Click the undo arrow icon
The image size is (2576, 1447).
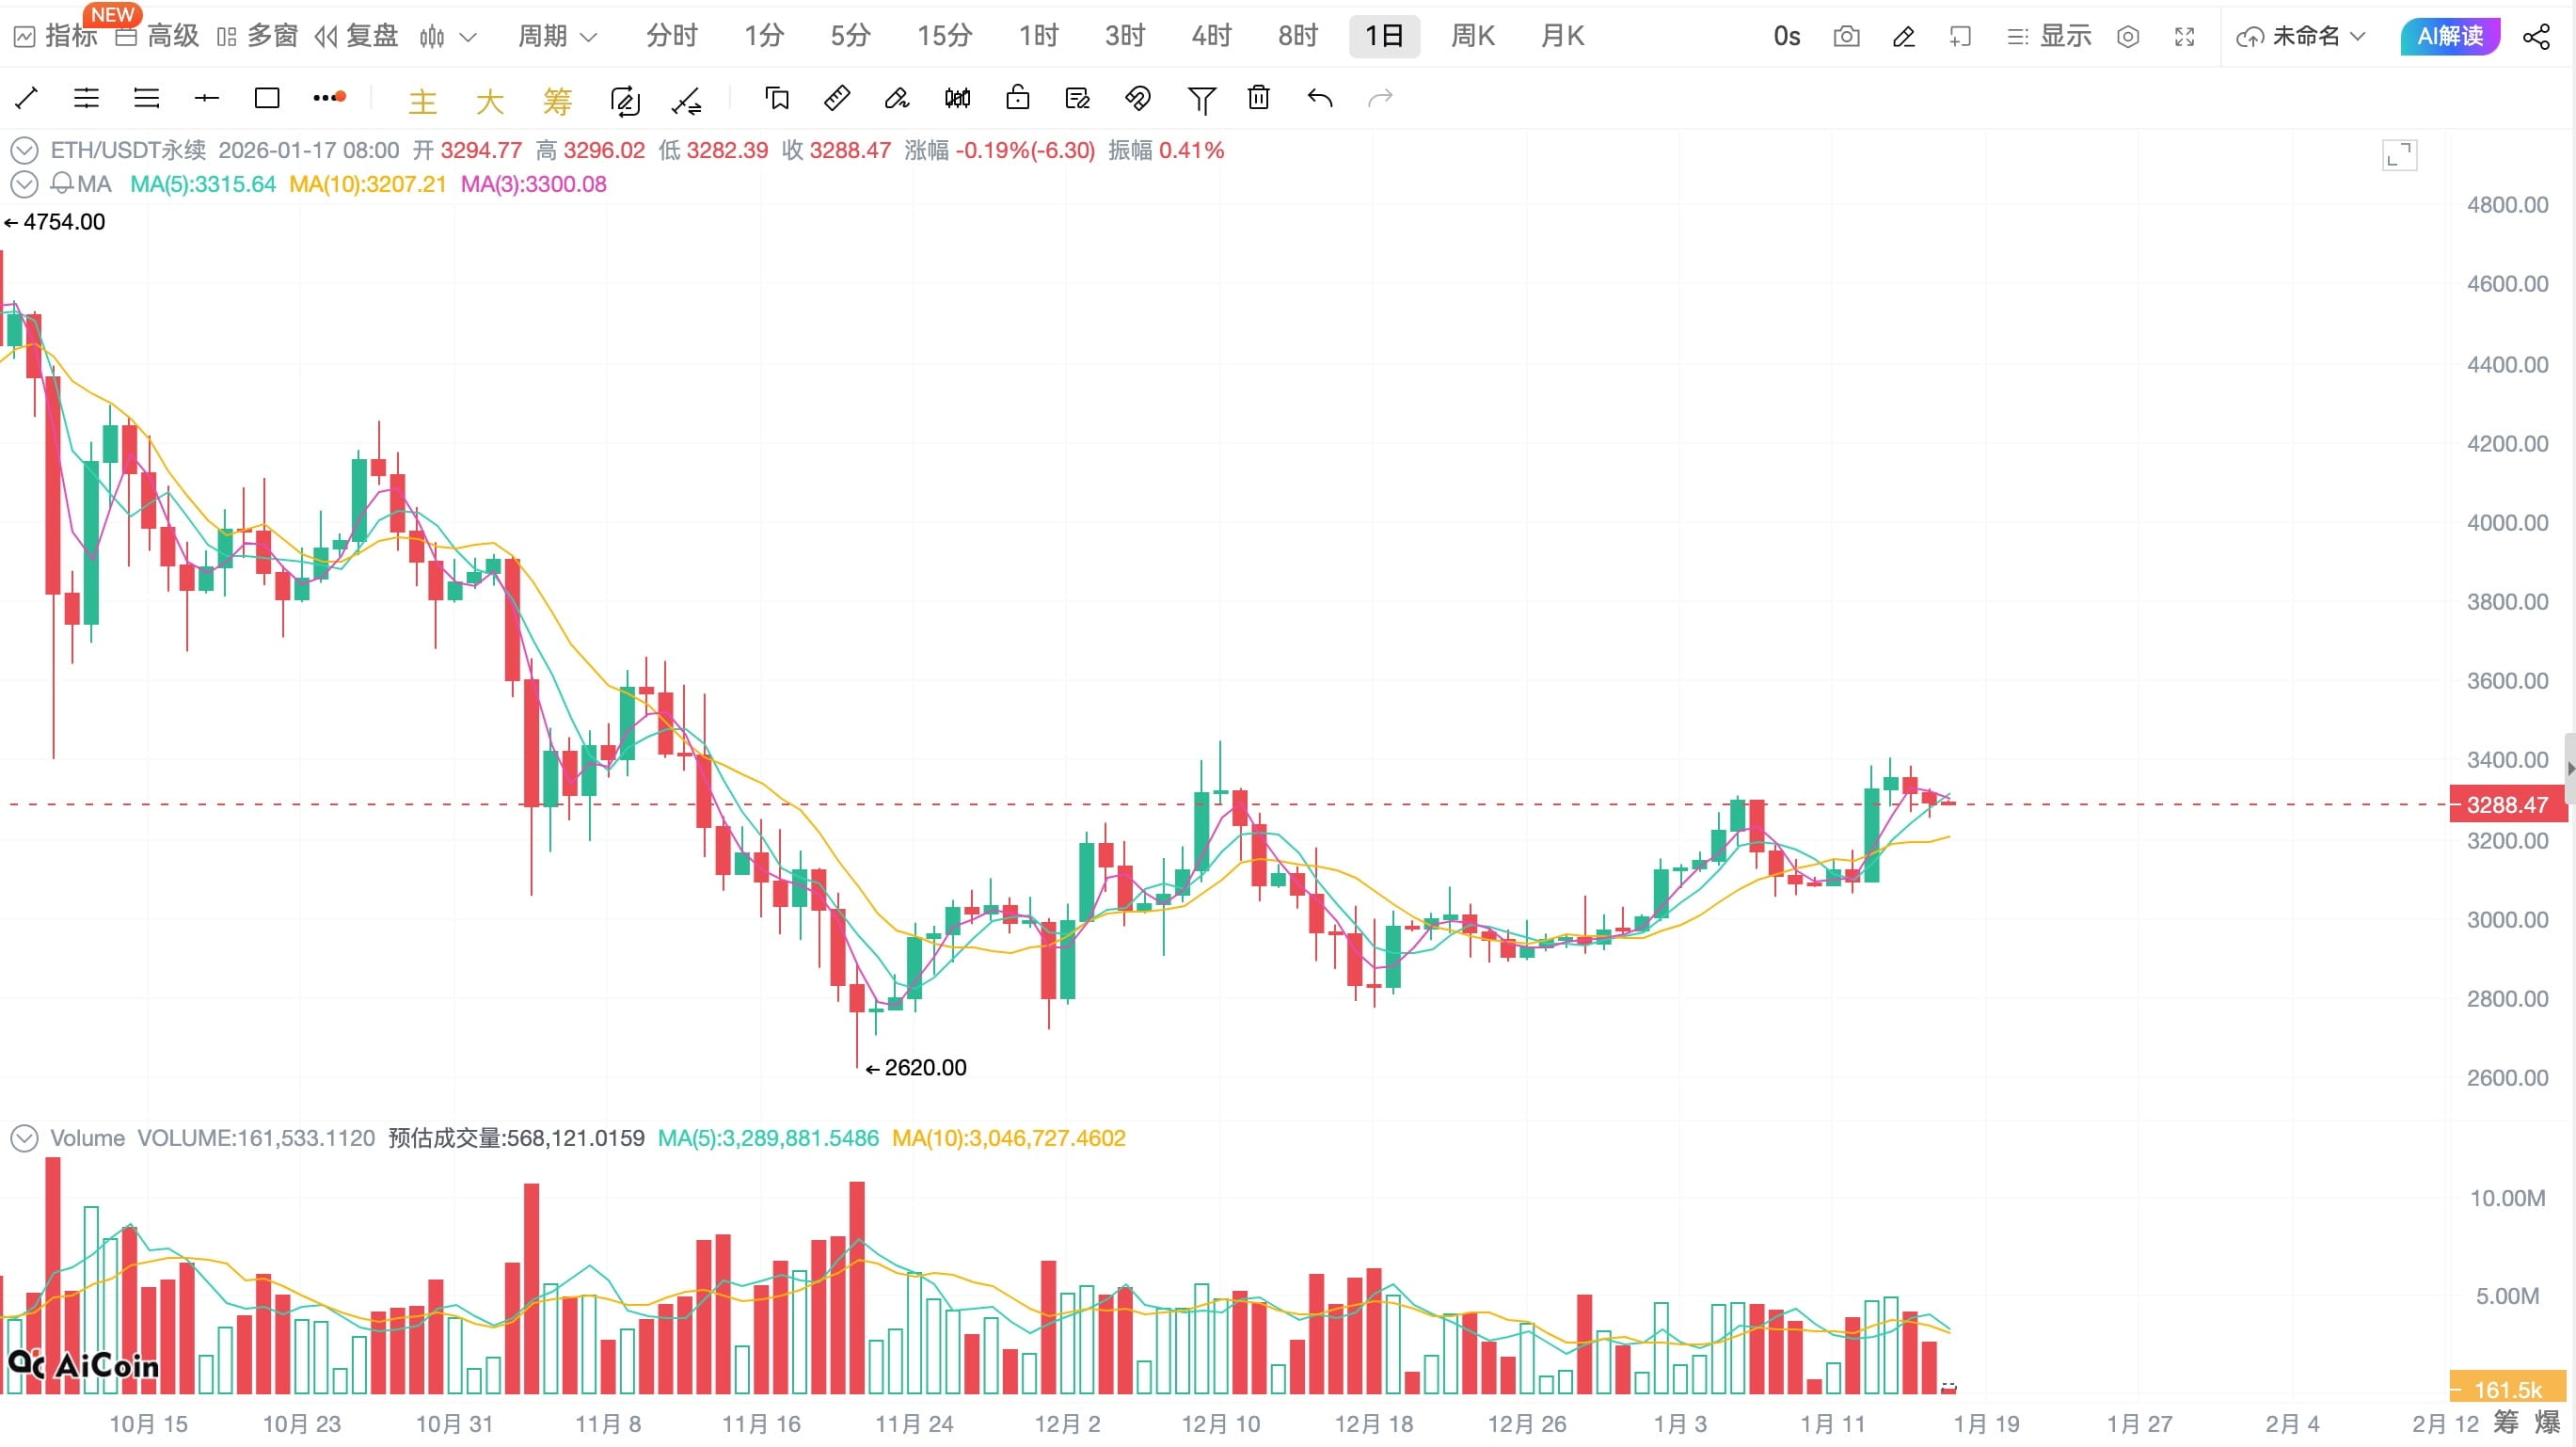(x=1320, y=98)
